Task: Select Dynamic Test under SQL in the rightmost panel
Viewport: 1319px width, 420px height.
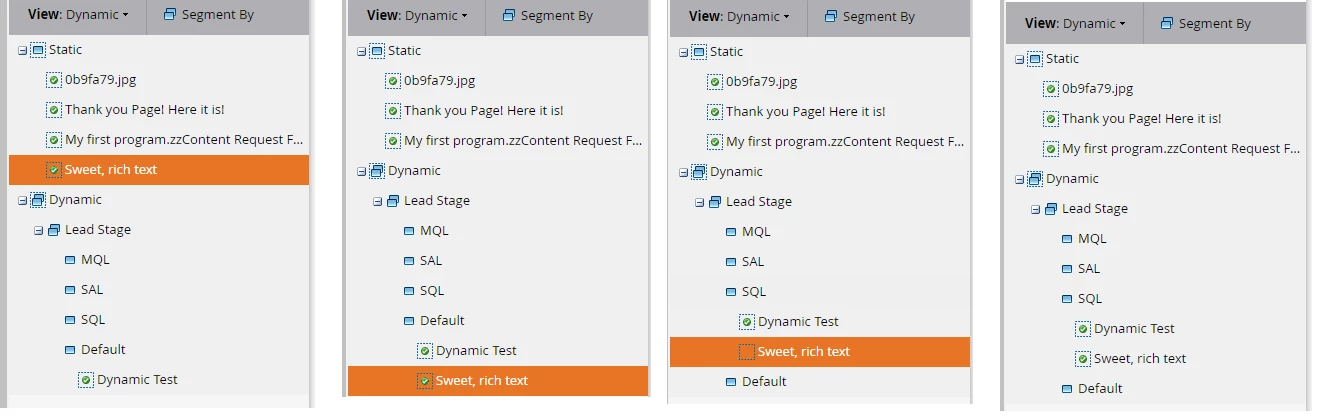Action: click(x=1134, y=329)
